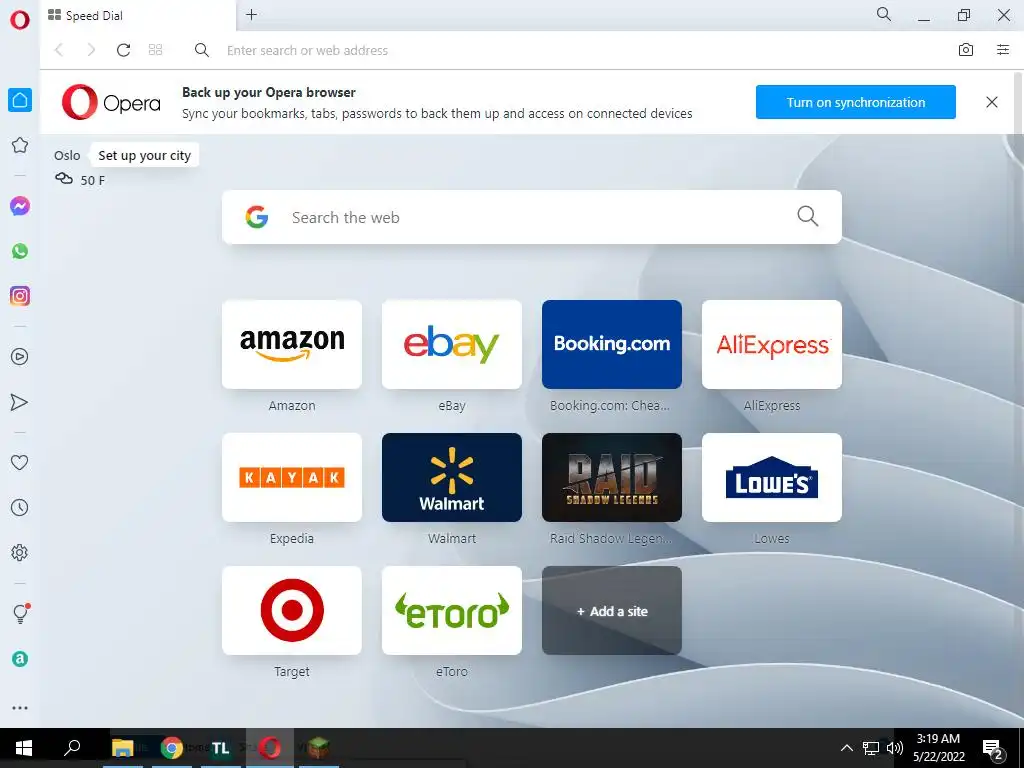Go back to previous page
1024x768 pixels.
59,50
